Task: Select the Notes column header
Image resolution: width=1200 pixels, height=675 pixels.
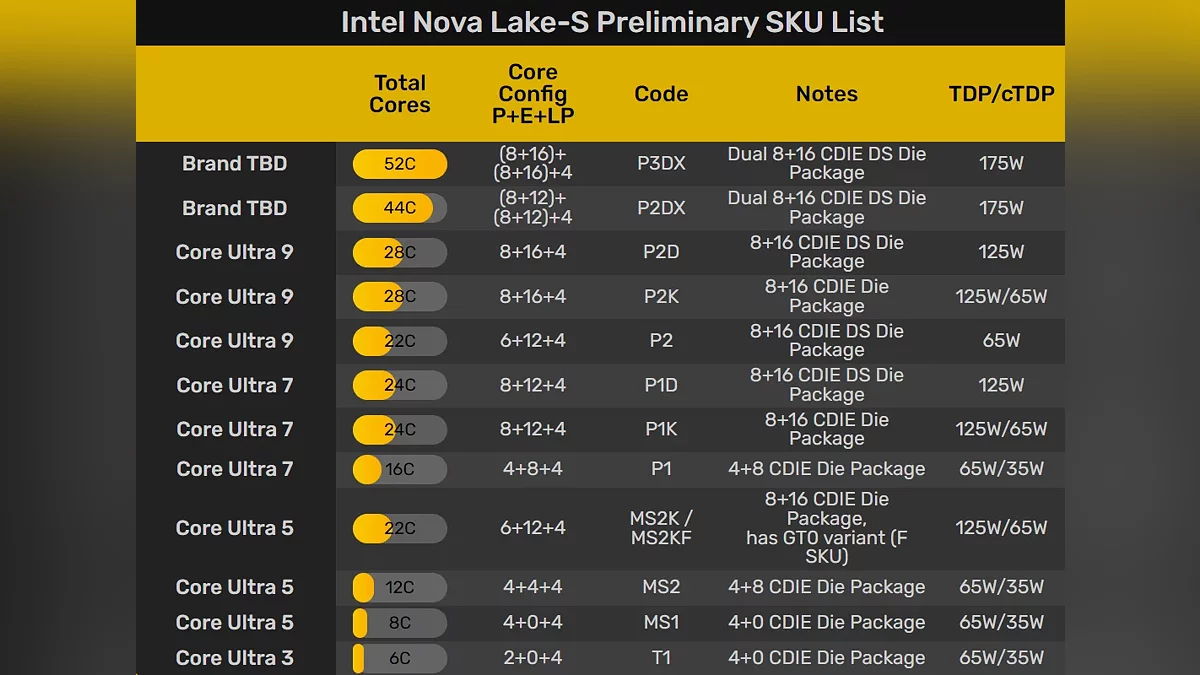Action: tap(827, 94)
